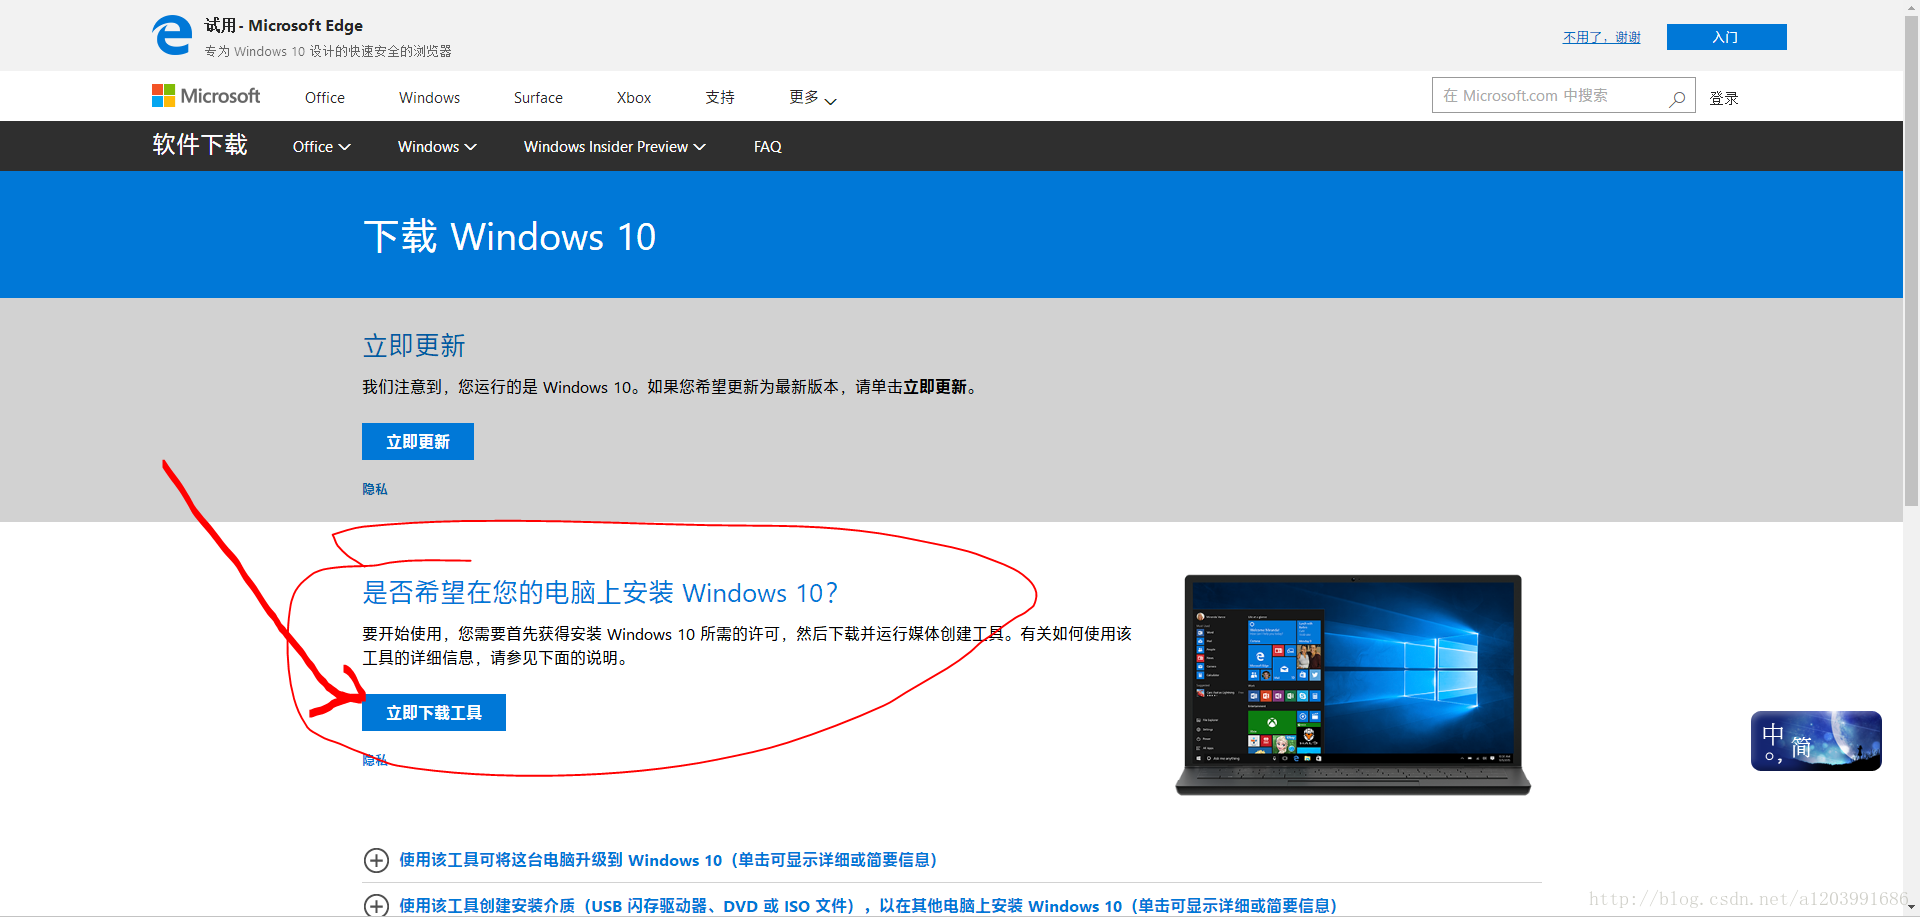This screenshot has height=919, width=1920.
Task: Click the 入门 button in Edge banner
Action: click(x=1726, y=37)
